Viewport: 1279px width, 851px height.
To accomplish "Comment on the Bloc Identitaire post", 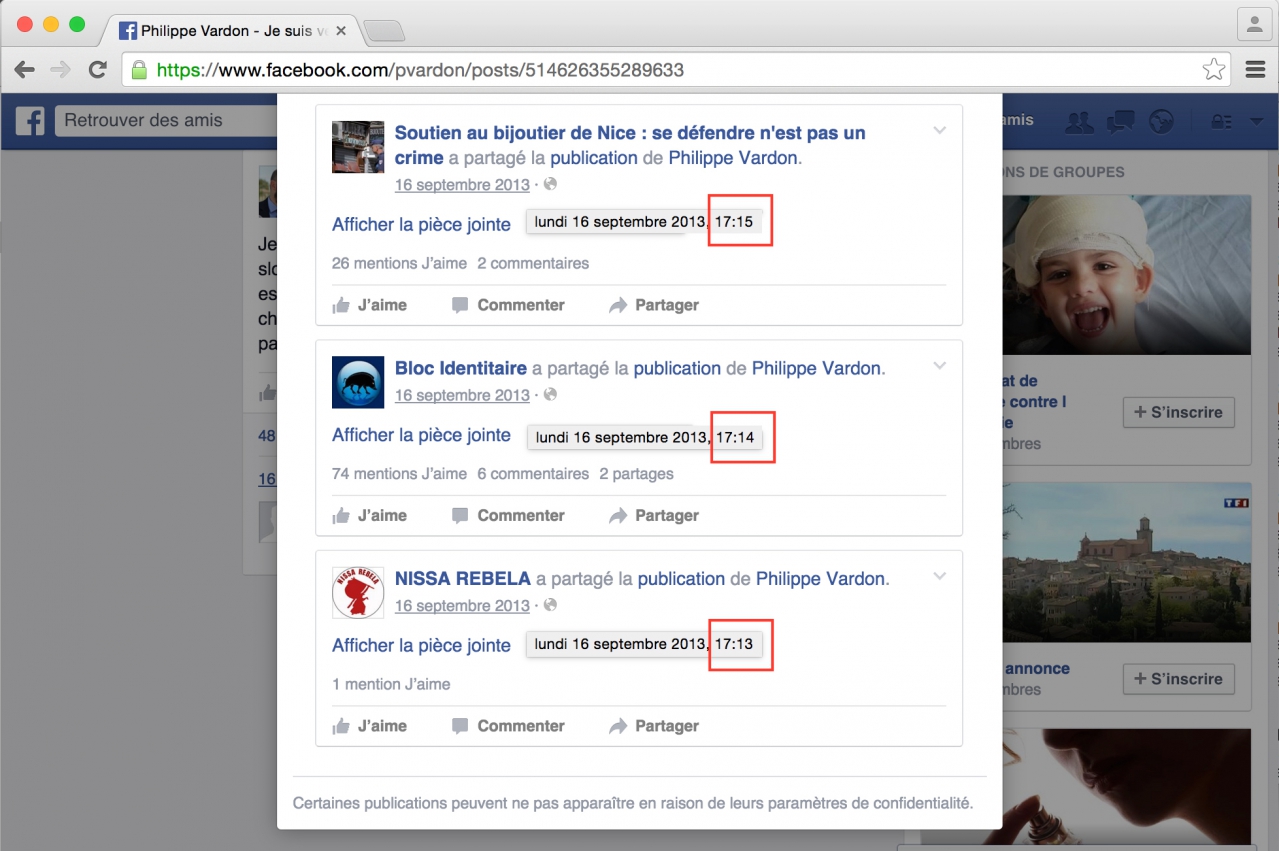I will (x=508, y=515).
